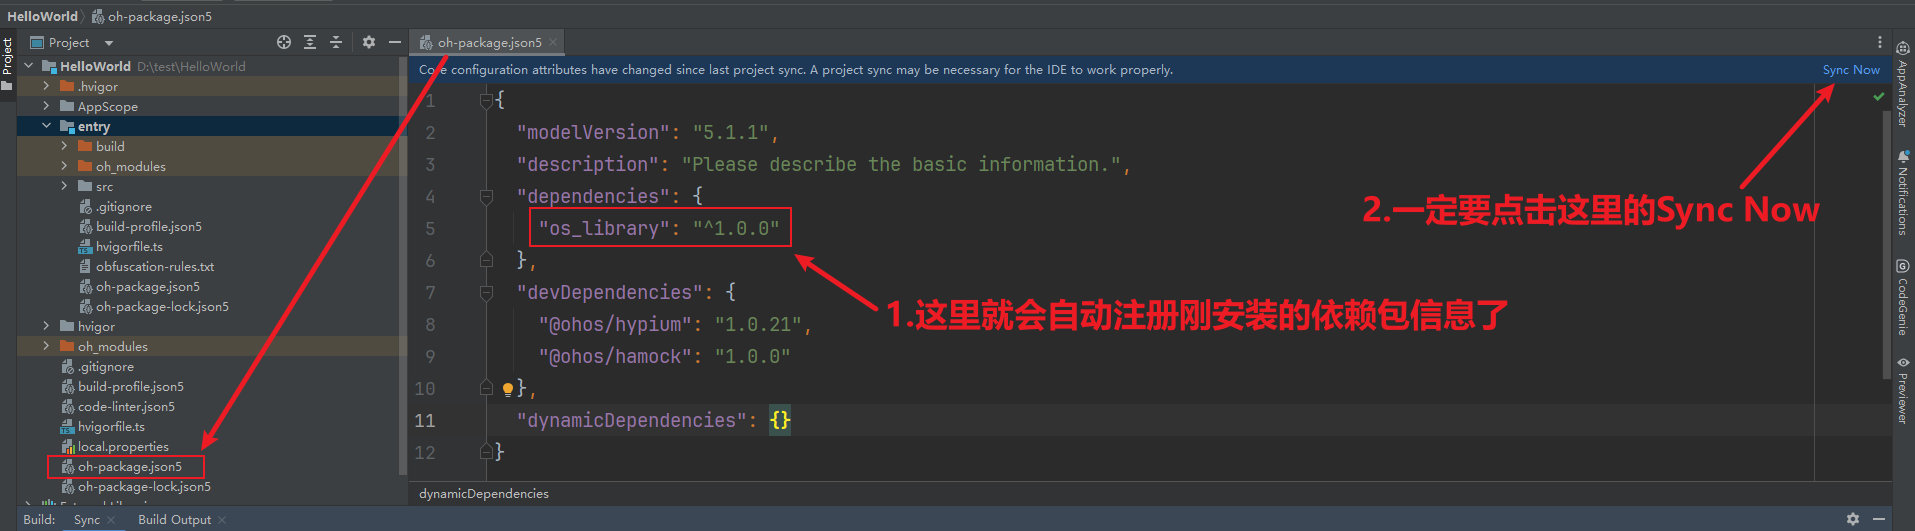Viewport: 1915px width, 531px height.
Task: Click the dynamicDependencies braces on line 11
Action: (x=780, y=420)
